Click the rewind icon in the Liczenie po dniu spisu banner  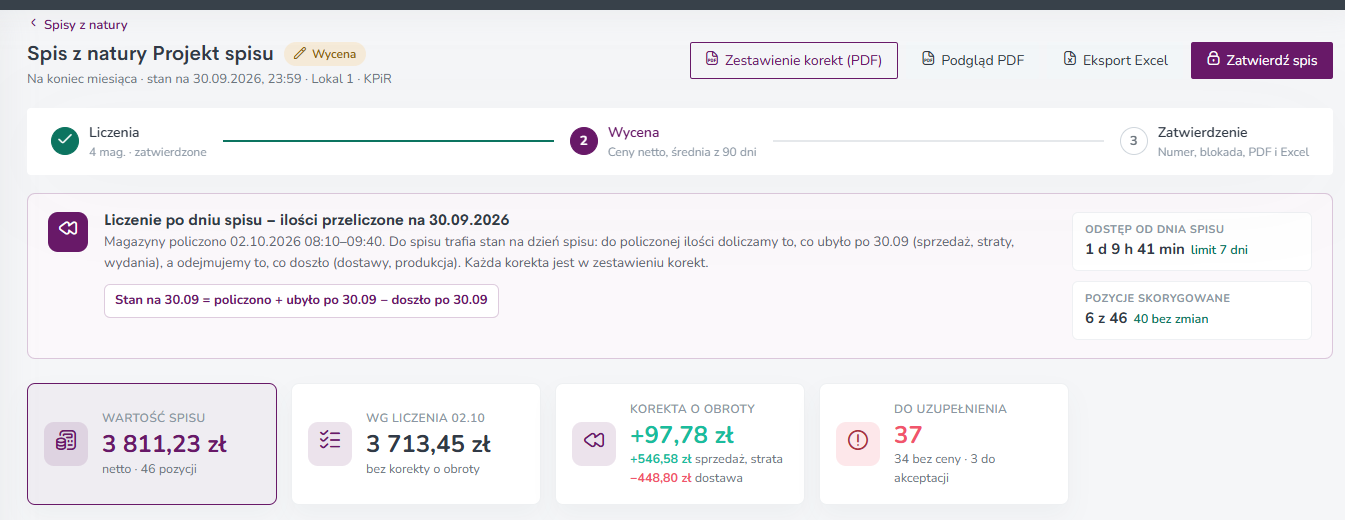[68, 231]
